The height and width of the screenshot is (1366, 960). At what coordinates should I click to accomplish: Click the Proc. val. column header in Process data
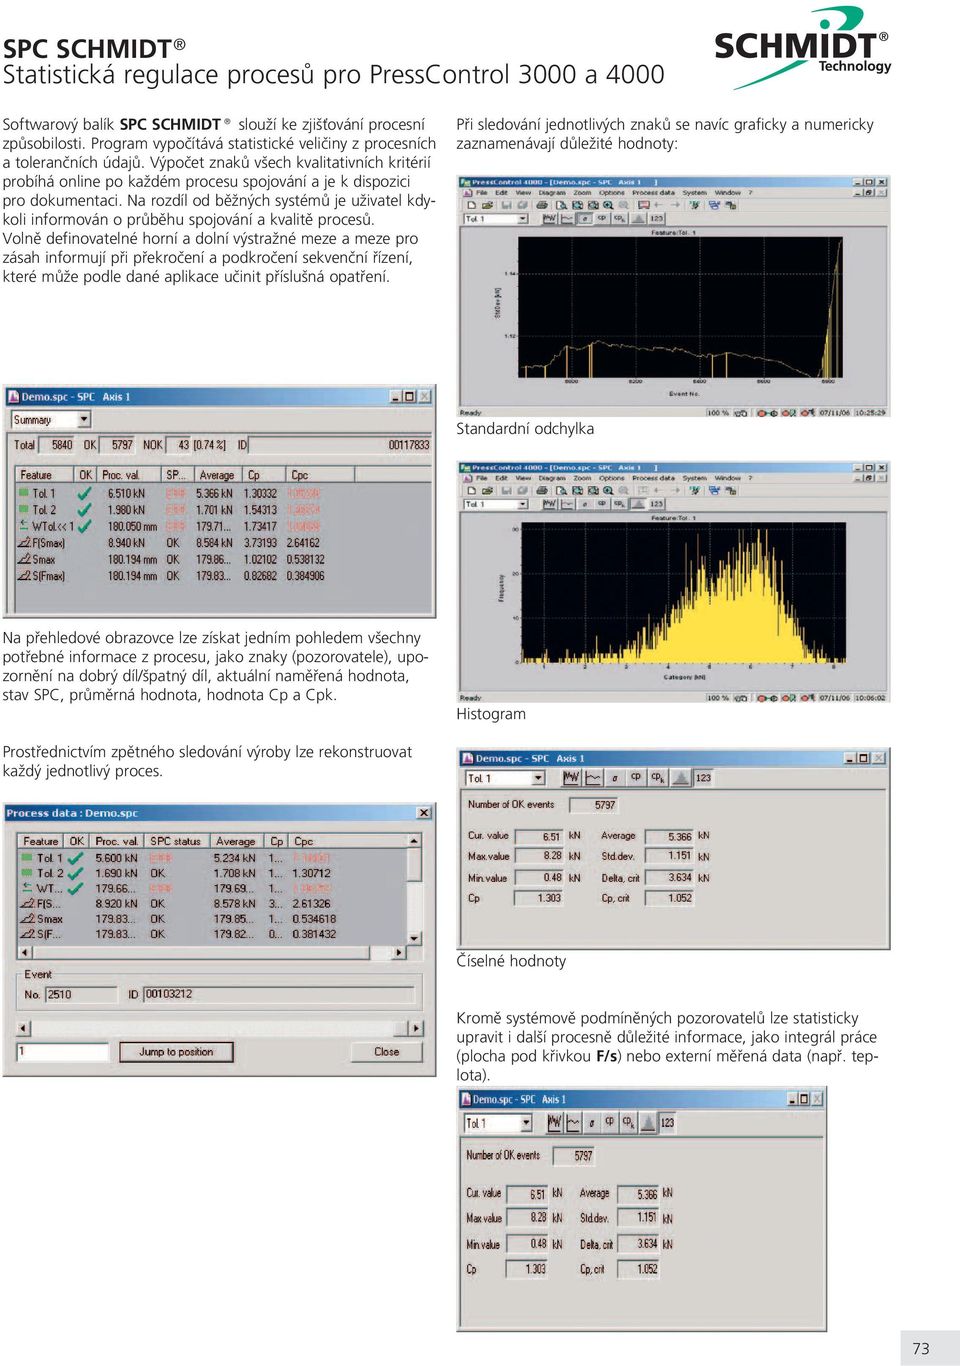click(118, 841)
